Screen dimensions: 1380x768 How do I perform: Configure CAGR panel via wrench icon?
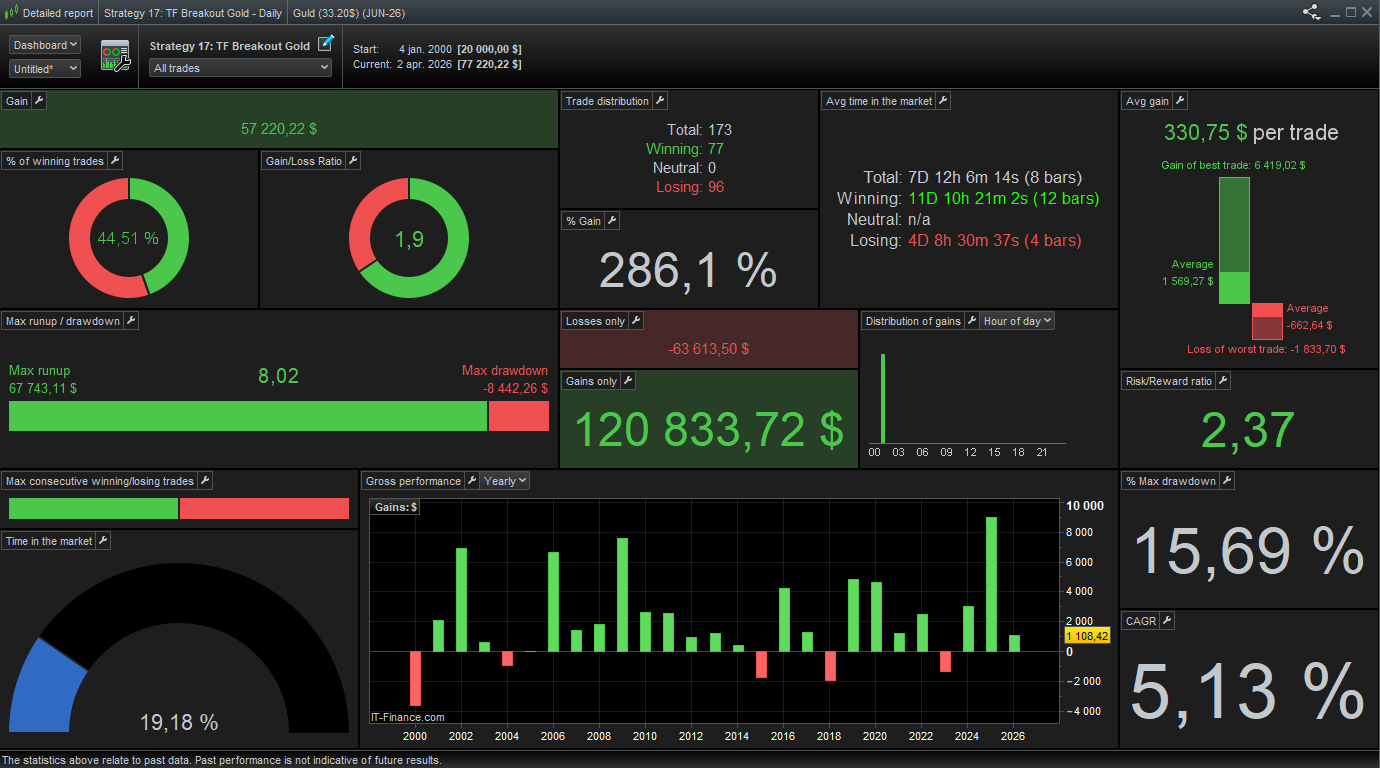click(1166, 621)
